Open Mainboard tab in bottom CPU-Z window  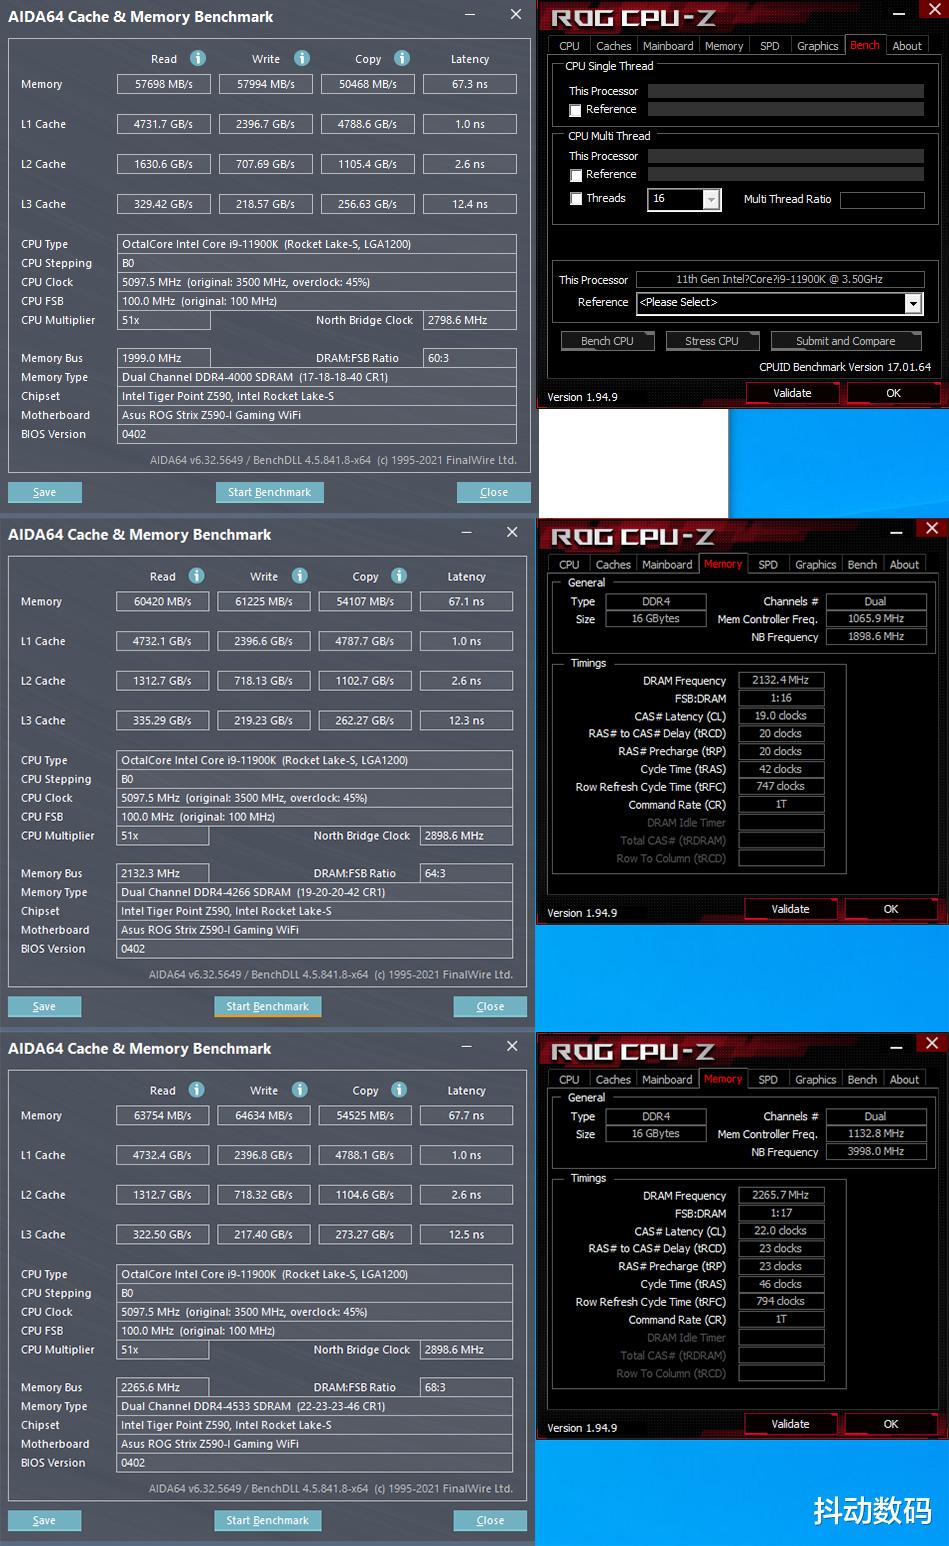pyautogui.click(x=667, y=1080)
